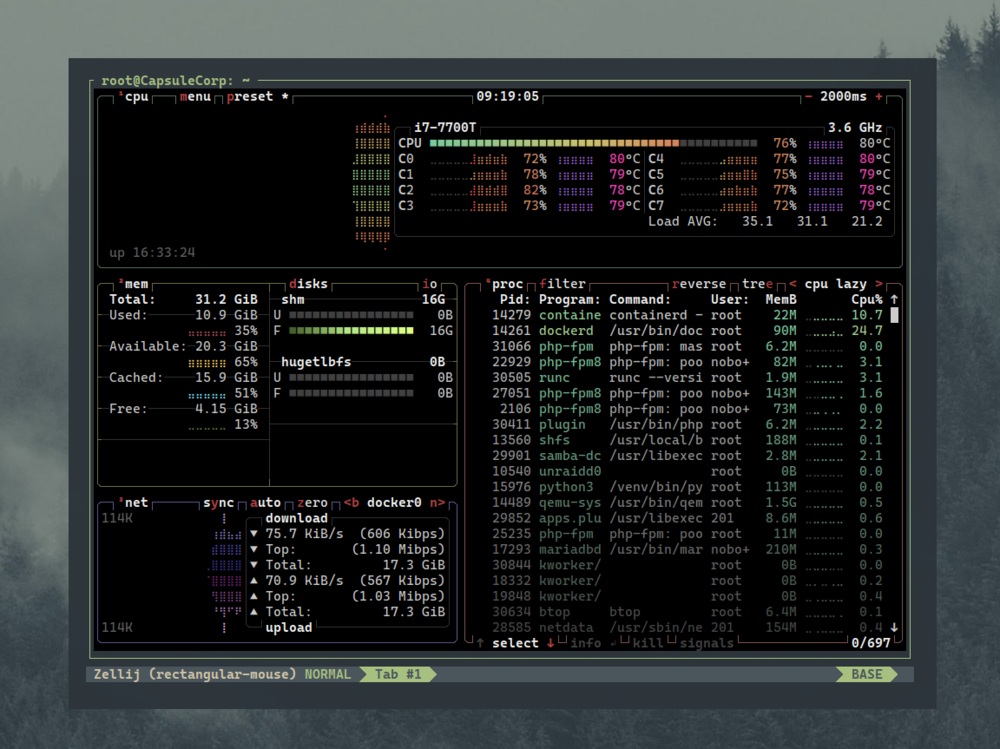The image size is (1000, 749).
Task: Click kill in the process footer
Action: click(x=648, y=643)
